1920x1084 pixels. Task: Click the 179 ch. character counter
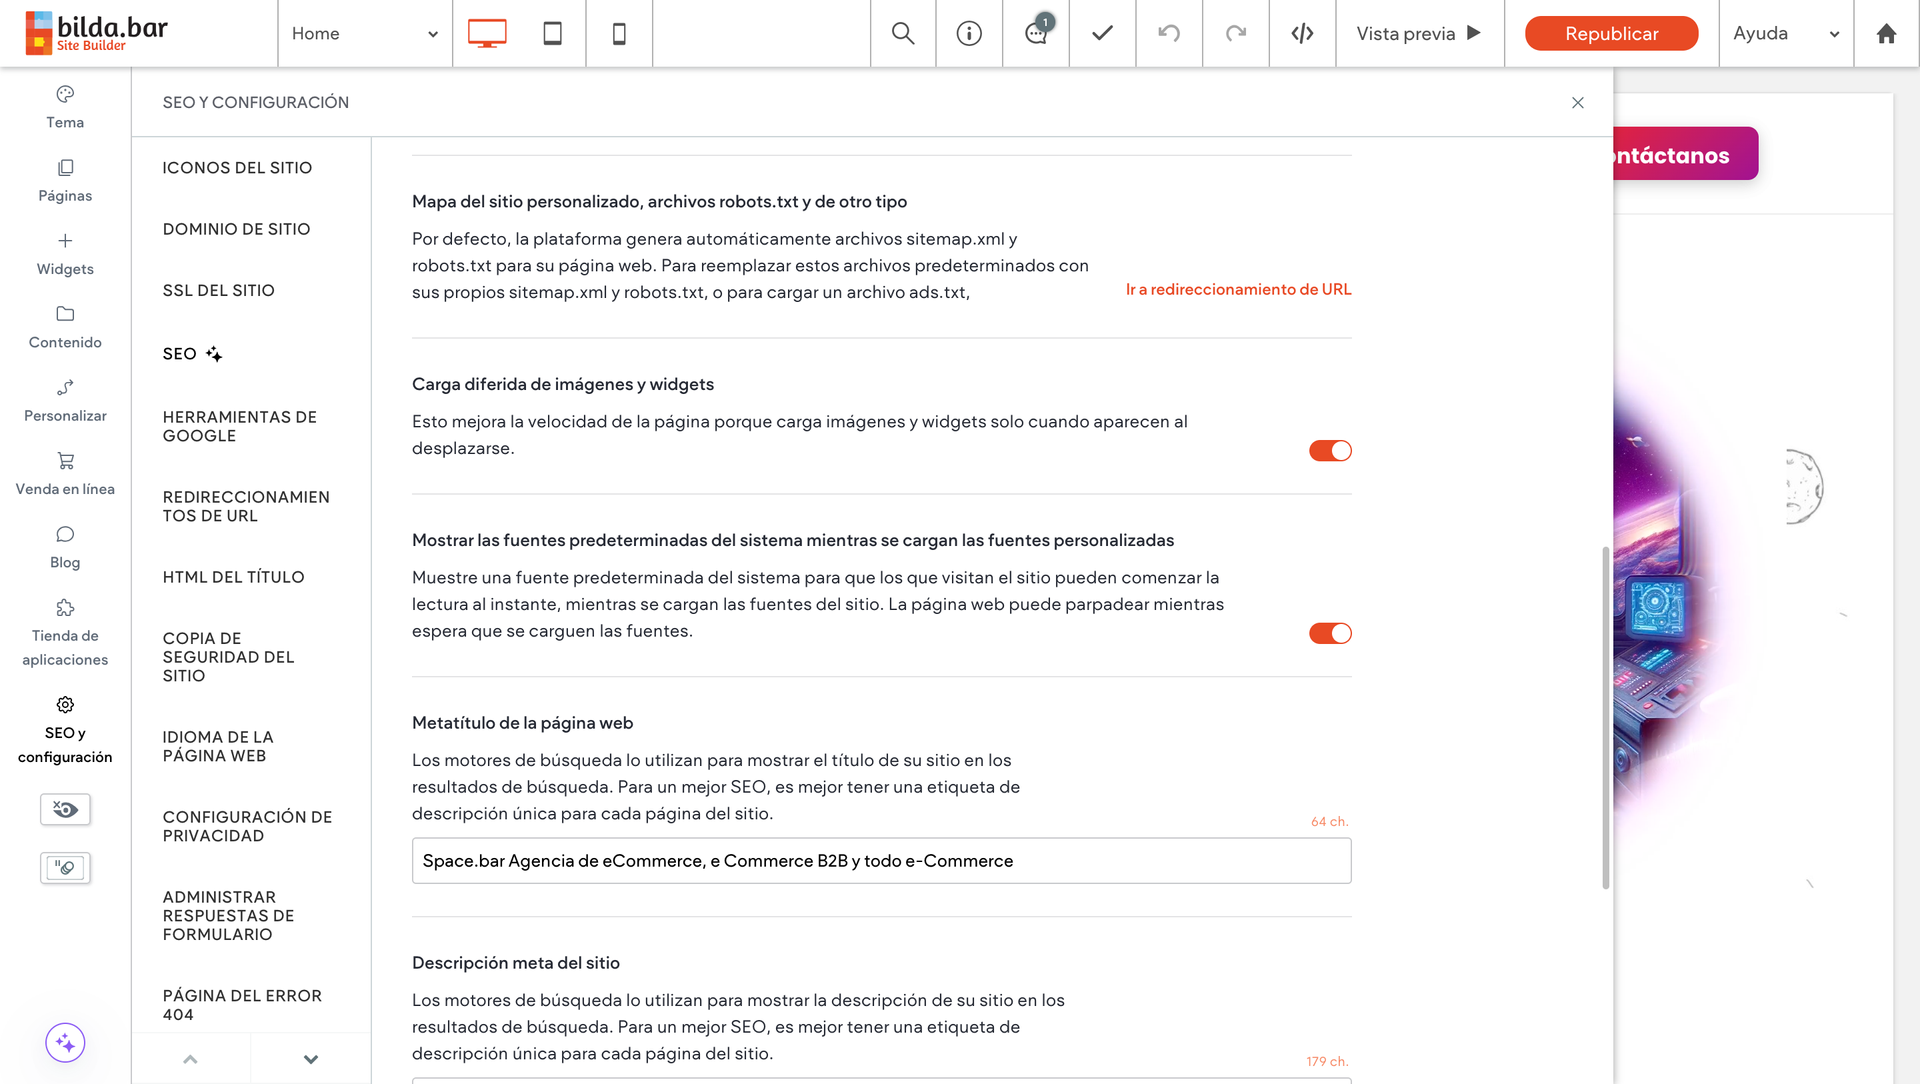click(1327, 1062)
